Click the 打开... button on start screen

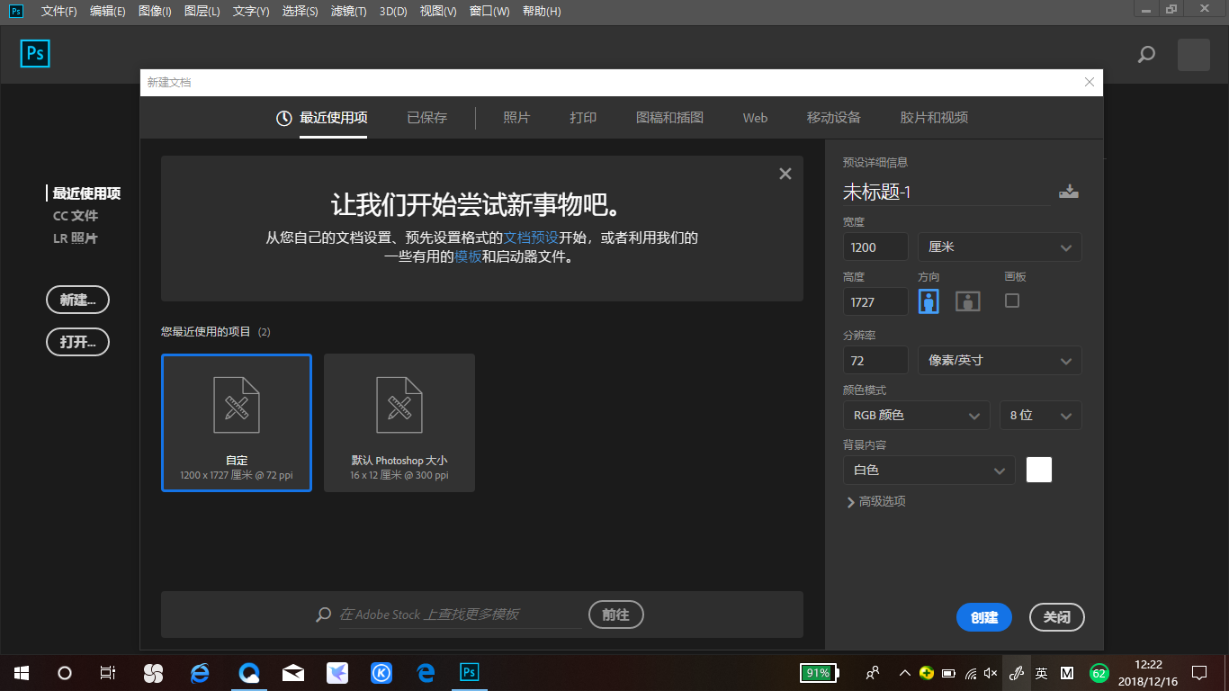(78, 341)
